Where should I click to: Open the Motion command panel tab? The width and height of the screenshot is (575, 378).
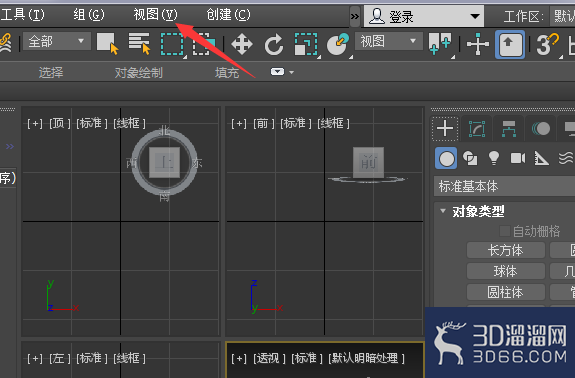pyautogui.click(x=541, y=129)
